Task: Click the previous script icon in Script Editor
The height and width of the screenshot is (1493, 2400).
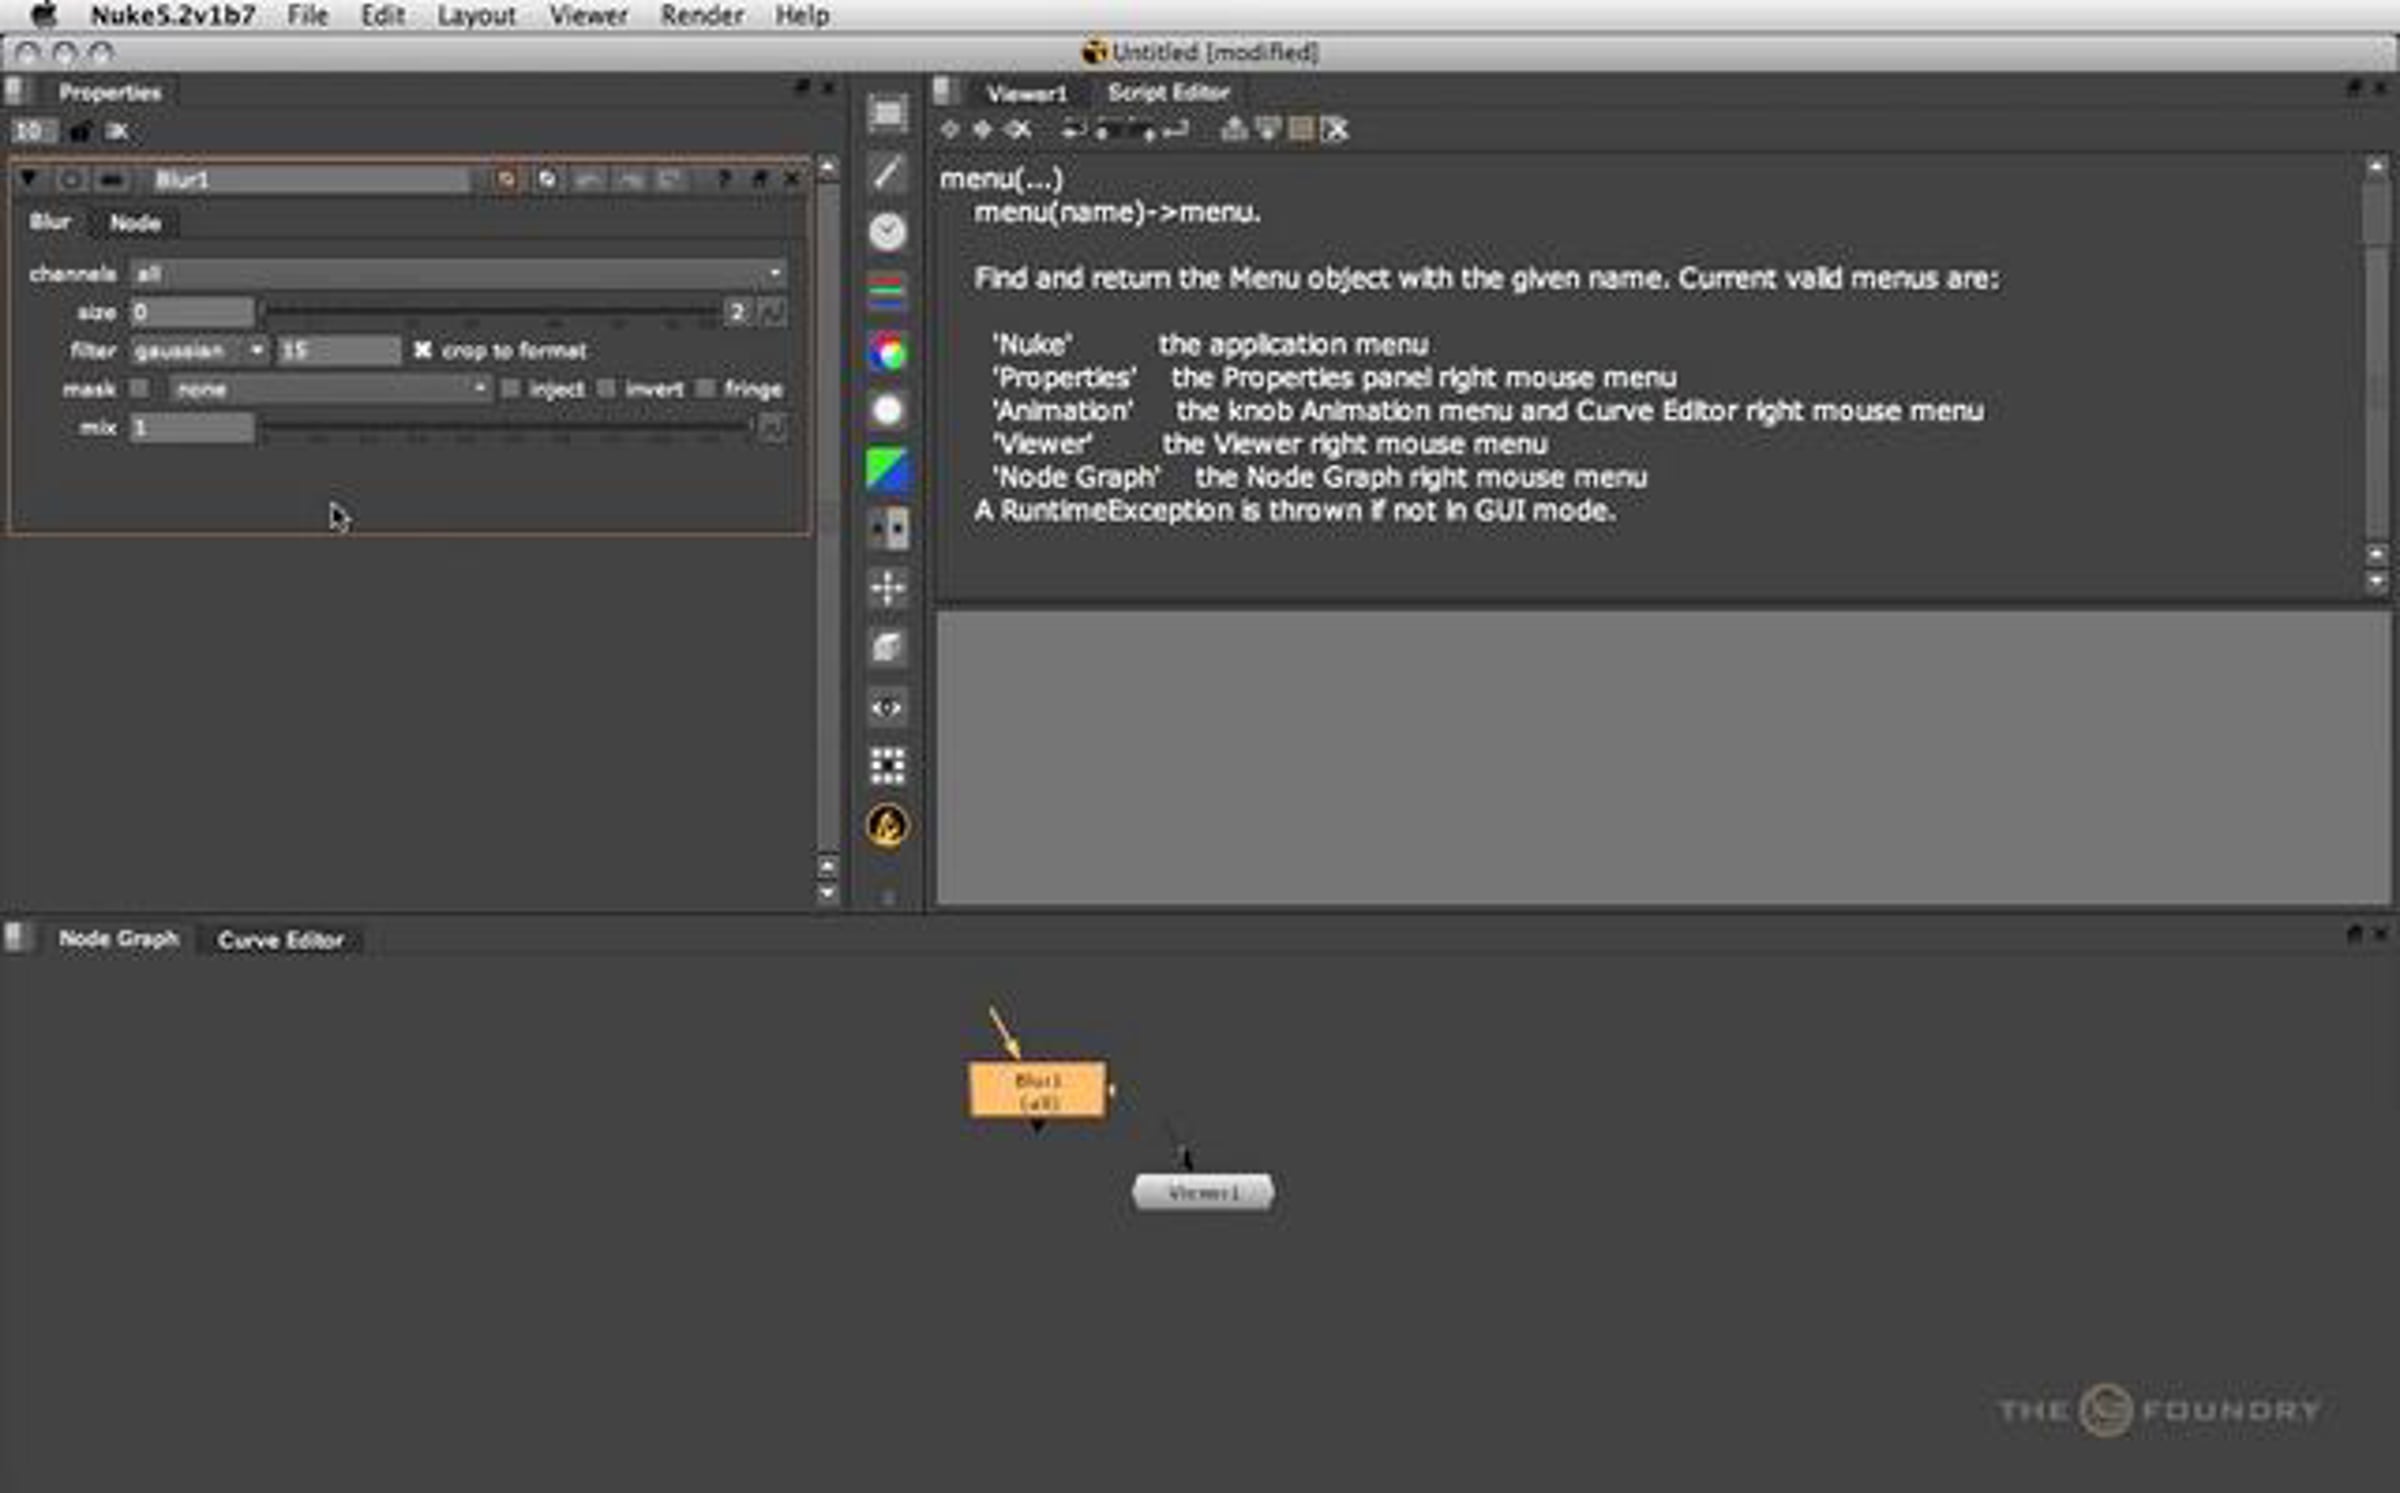Action: (950, 129)
